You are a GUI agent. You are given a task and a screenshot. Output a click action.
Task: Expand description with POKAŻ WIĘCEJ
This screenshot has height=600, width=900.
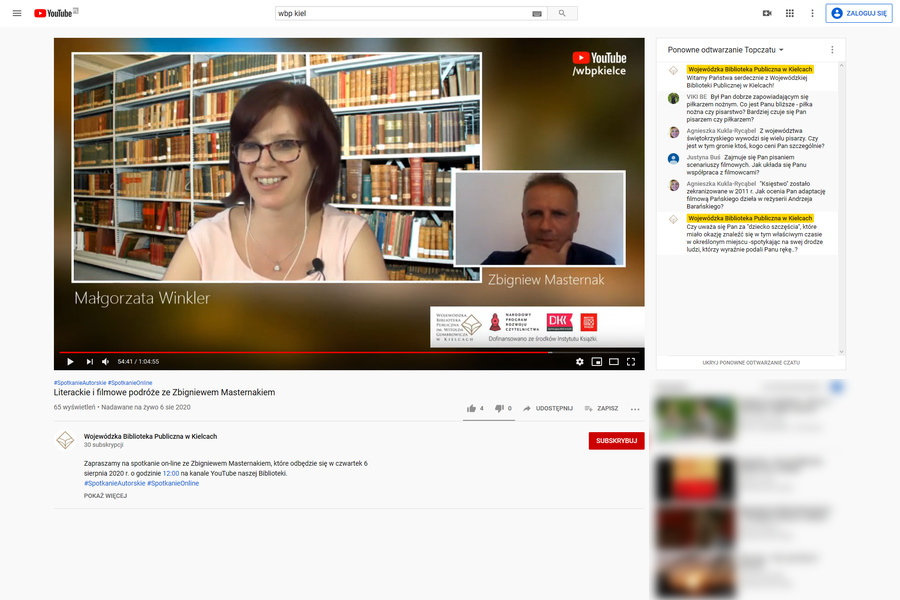coord(106,496)
